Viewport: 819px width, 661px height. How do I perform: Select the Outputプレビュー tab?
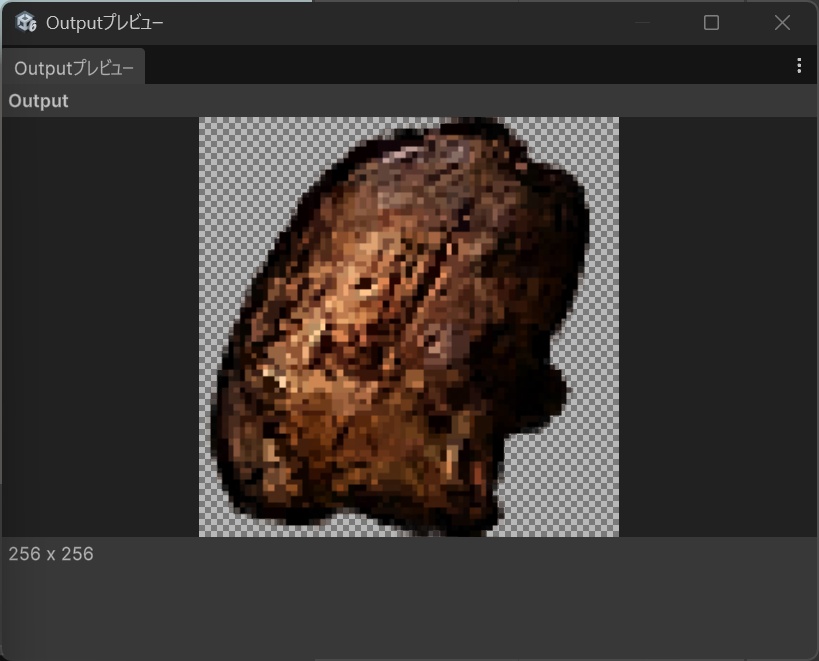(74, 67)
